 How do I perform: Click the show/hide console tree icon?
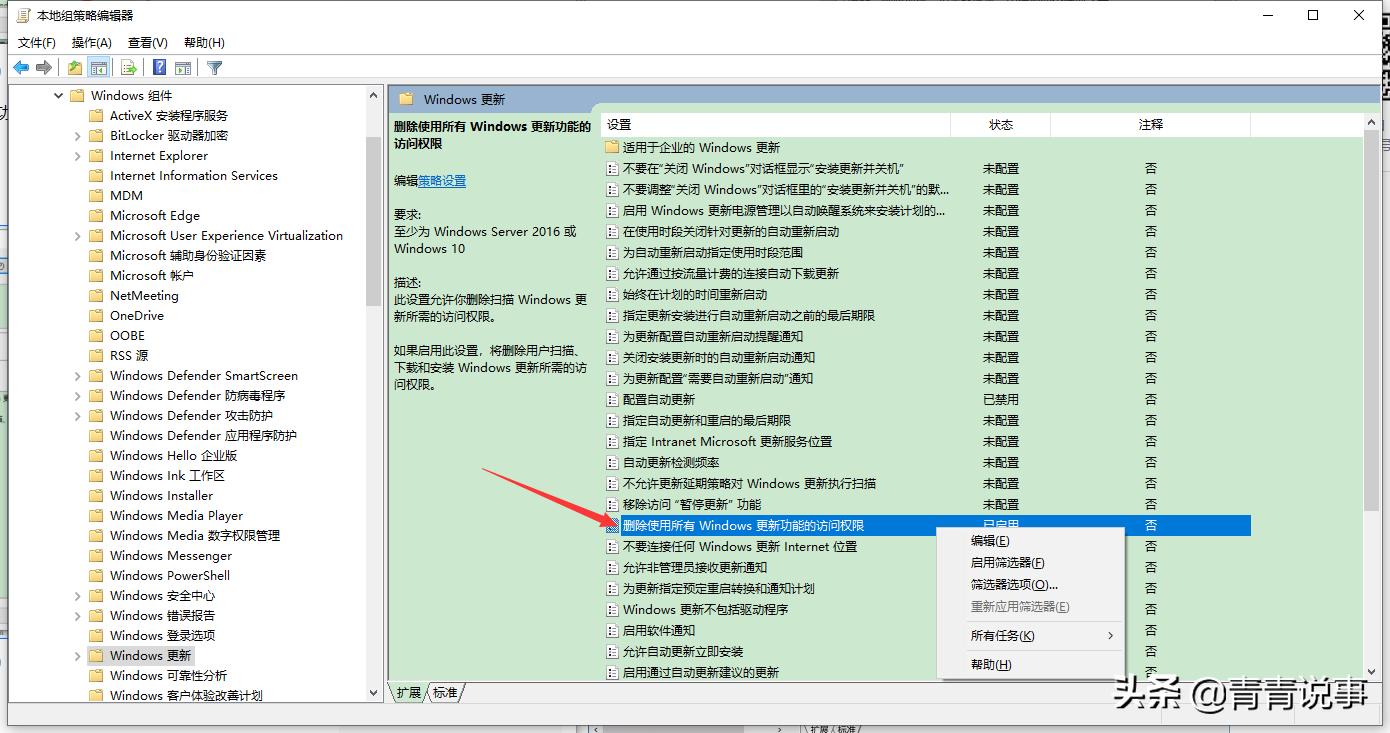99,67
